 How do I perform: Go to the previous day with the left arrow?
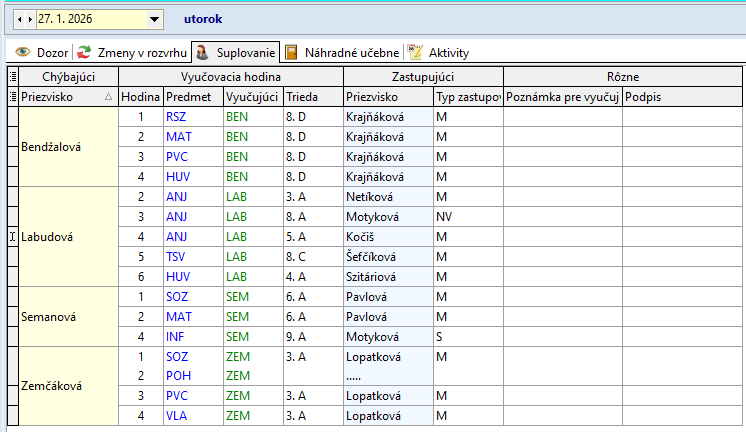click(19, 19)
